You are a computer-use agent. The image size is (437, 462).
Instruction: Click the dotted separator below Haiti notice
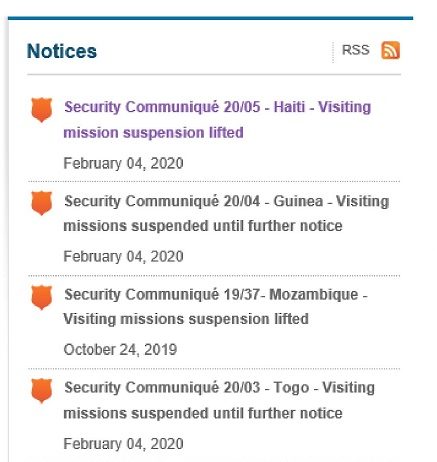[x=214, y=182]
